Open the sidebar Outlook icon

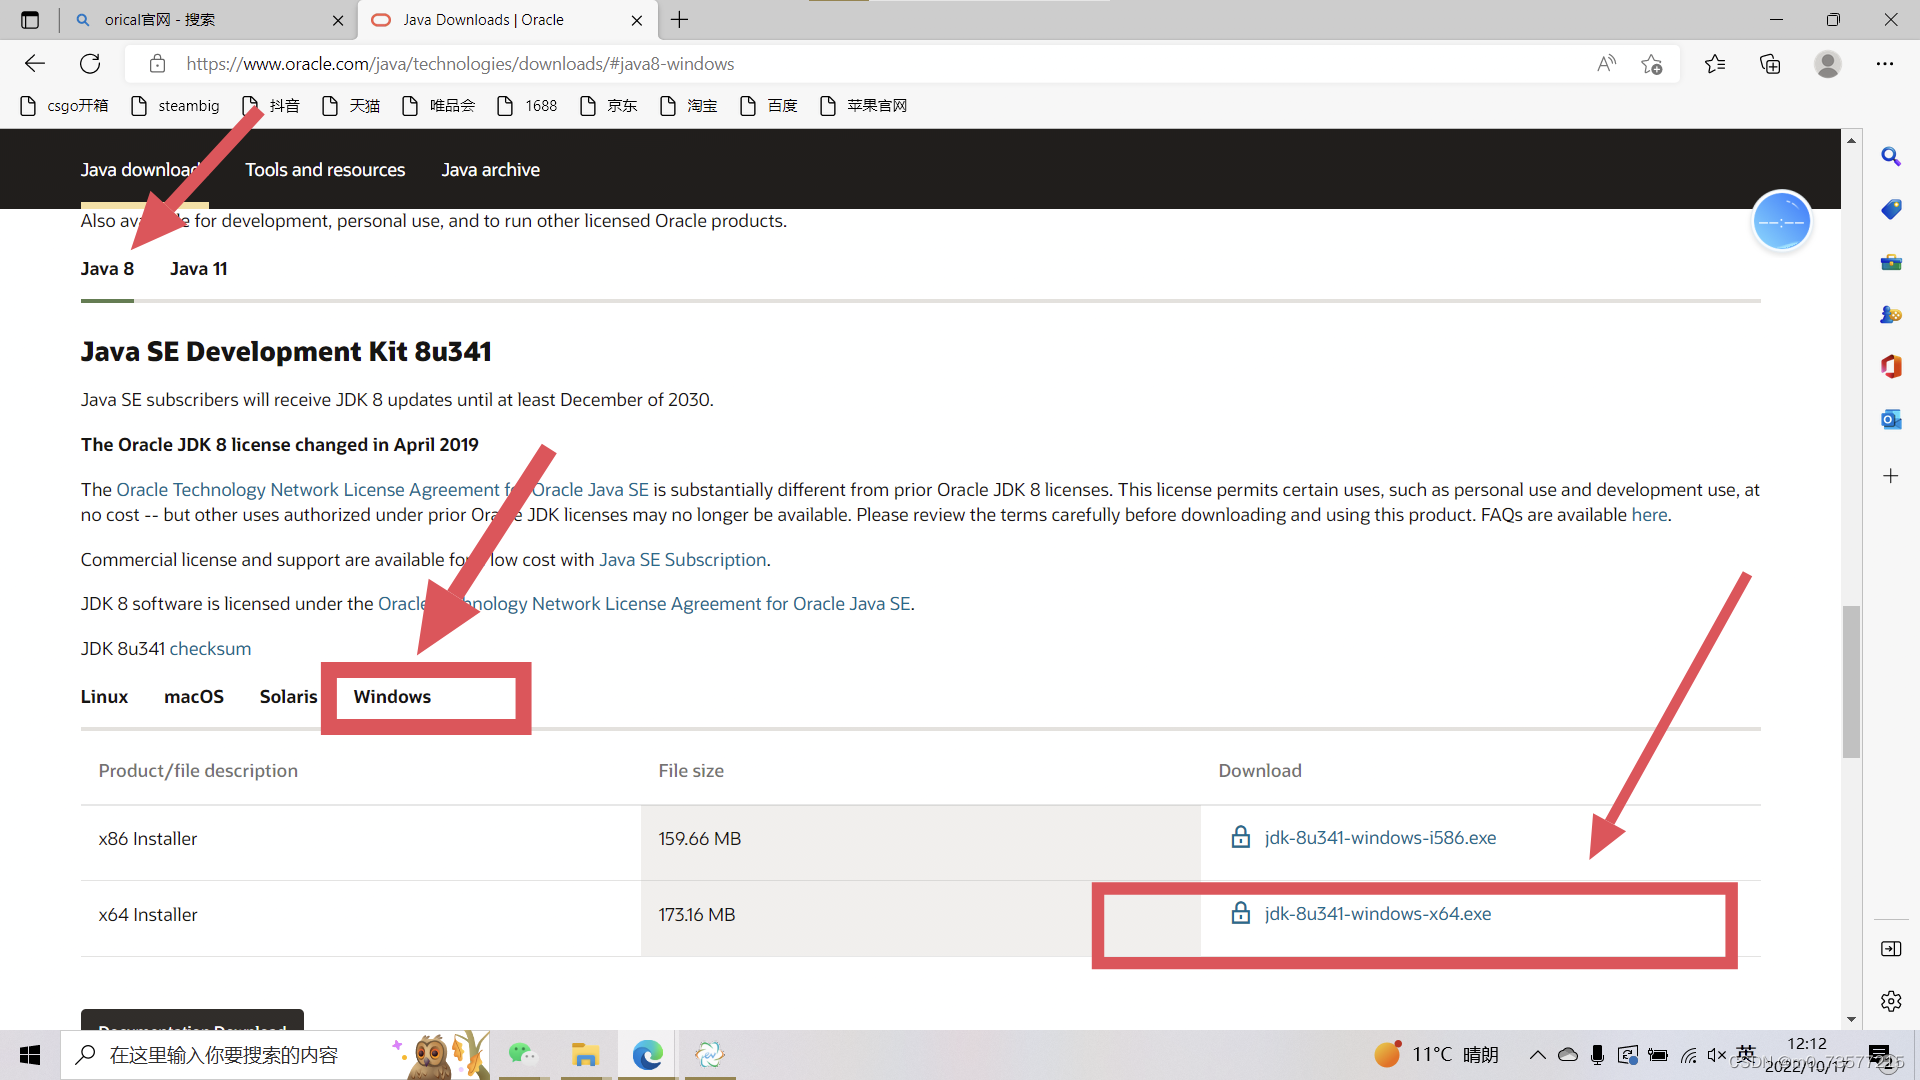pos(1891,419)
